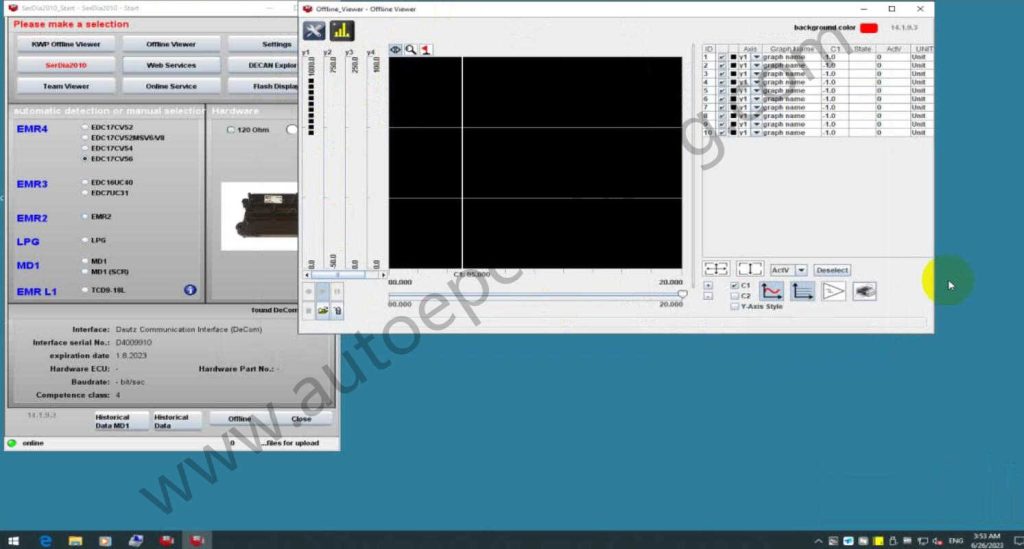Viewport: 1024px width, 549px height.
Task: Click the open folder icon under y-axis panel
Action: click(x=324, y=311)
